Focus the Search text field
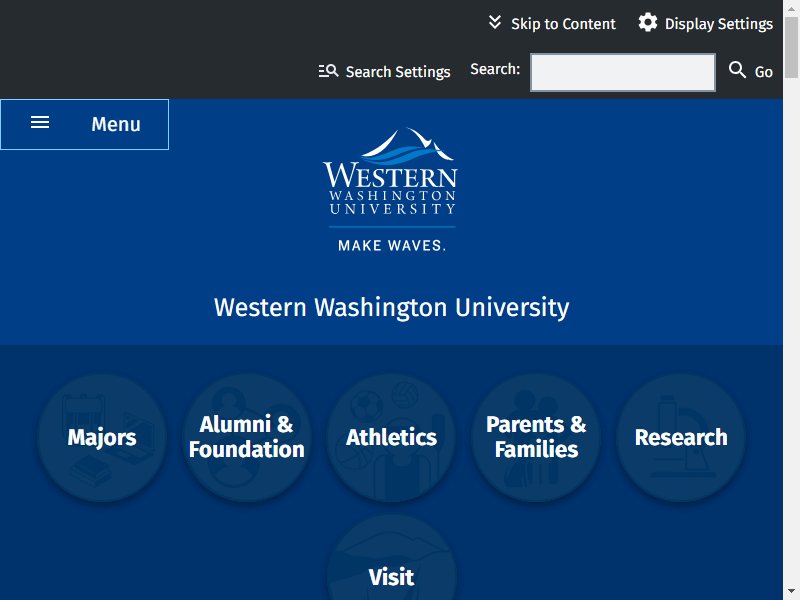The width and height of the screenshot is (800, 600). tap(622, 72)
